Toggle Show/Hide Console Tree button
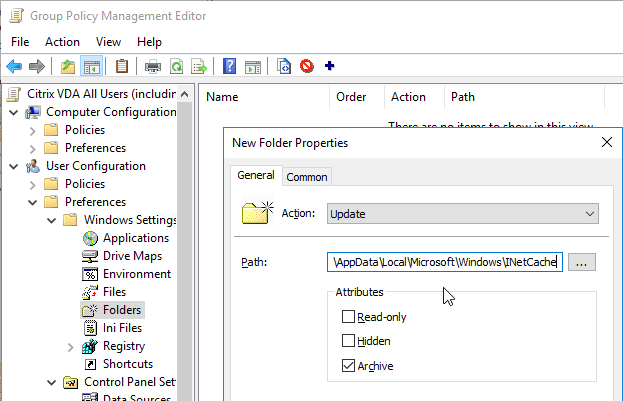This screenshot has height=401, width=623. 92,66
